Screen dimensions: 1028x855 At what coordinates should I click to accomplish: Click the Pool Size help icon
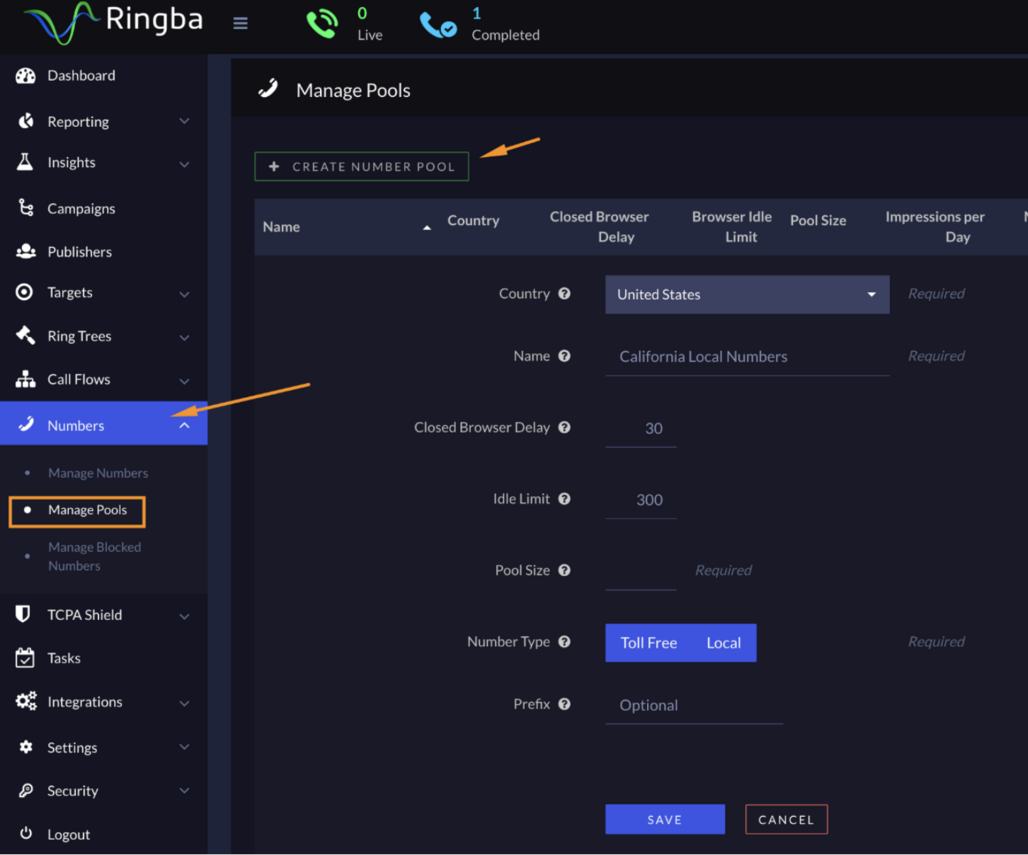tap(564, 570)
